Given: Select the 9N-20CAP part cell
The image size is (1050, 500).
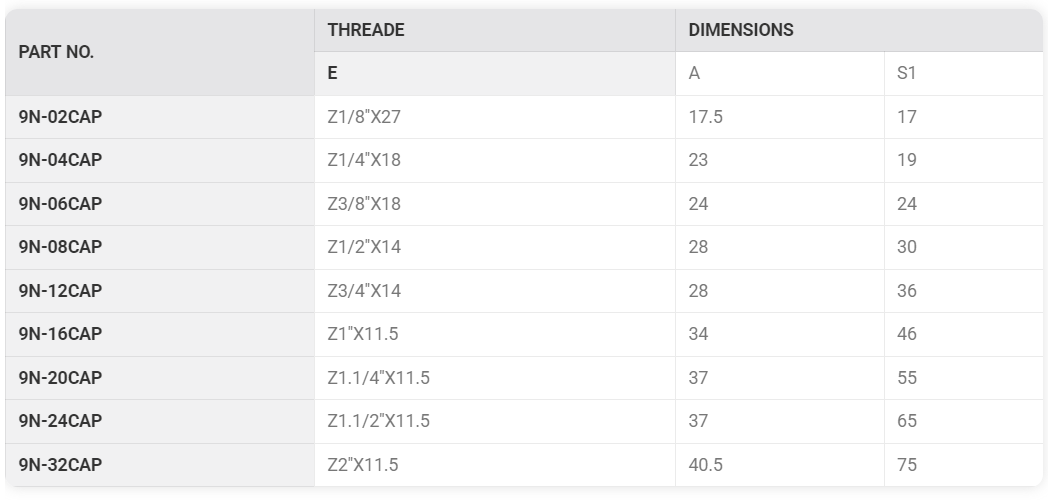Looking at the screenshot, I should click(160, 378).
